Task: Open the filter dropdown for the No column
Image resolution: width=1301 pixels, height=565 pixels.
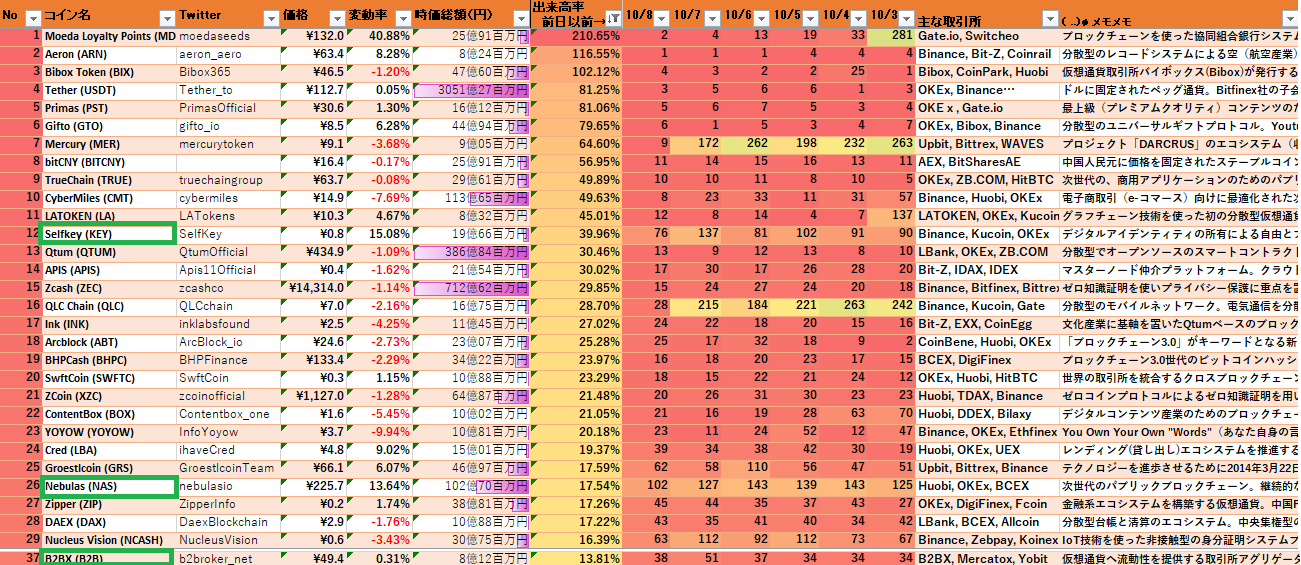Action: point(32,18)
